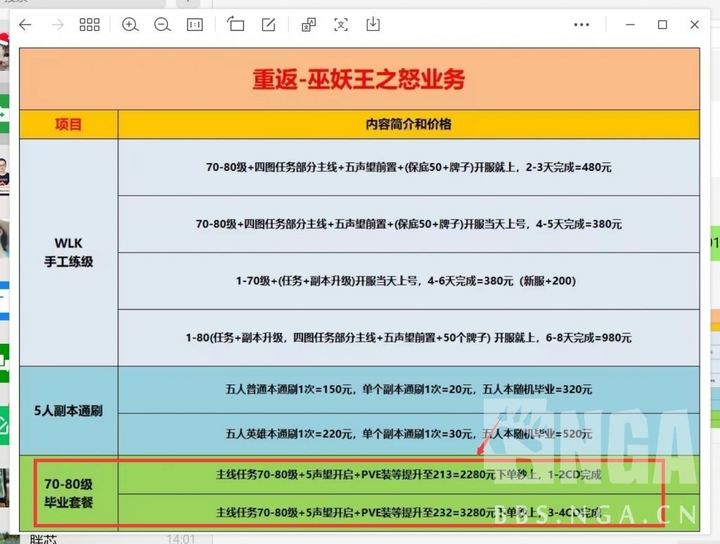Translate text in the image
This screenshot has width=720, height=544.
[309, 24]
